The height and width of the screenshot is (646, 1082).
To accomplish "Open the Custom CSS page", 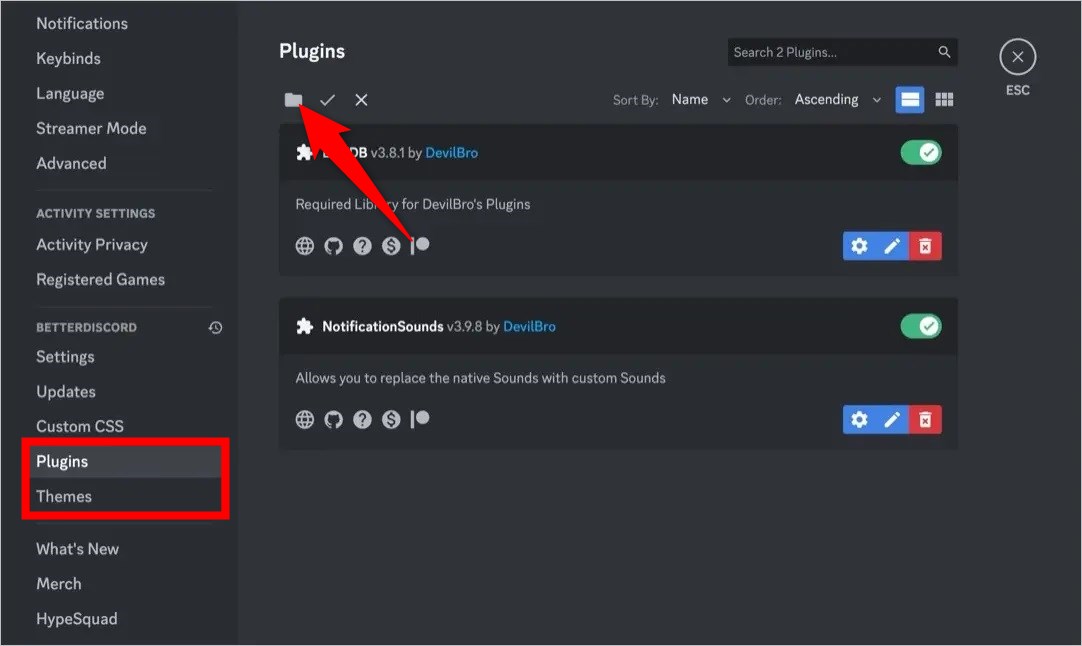I will point(80,426).
